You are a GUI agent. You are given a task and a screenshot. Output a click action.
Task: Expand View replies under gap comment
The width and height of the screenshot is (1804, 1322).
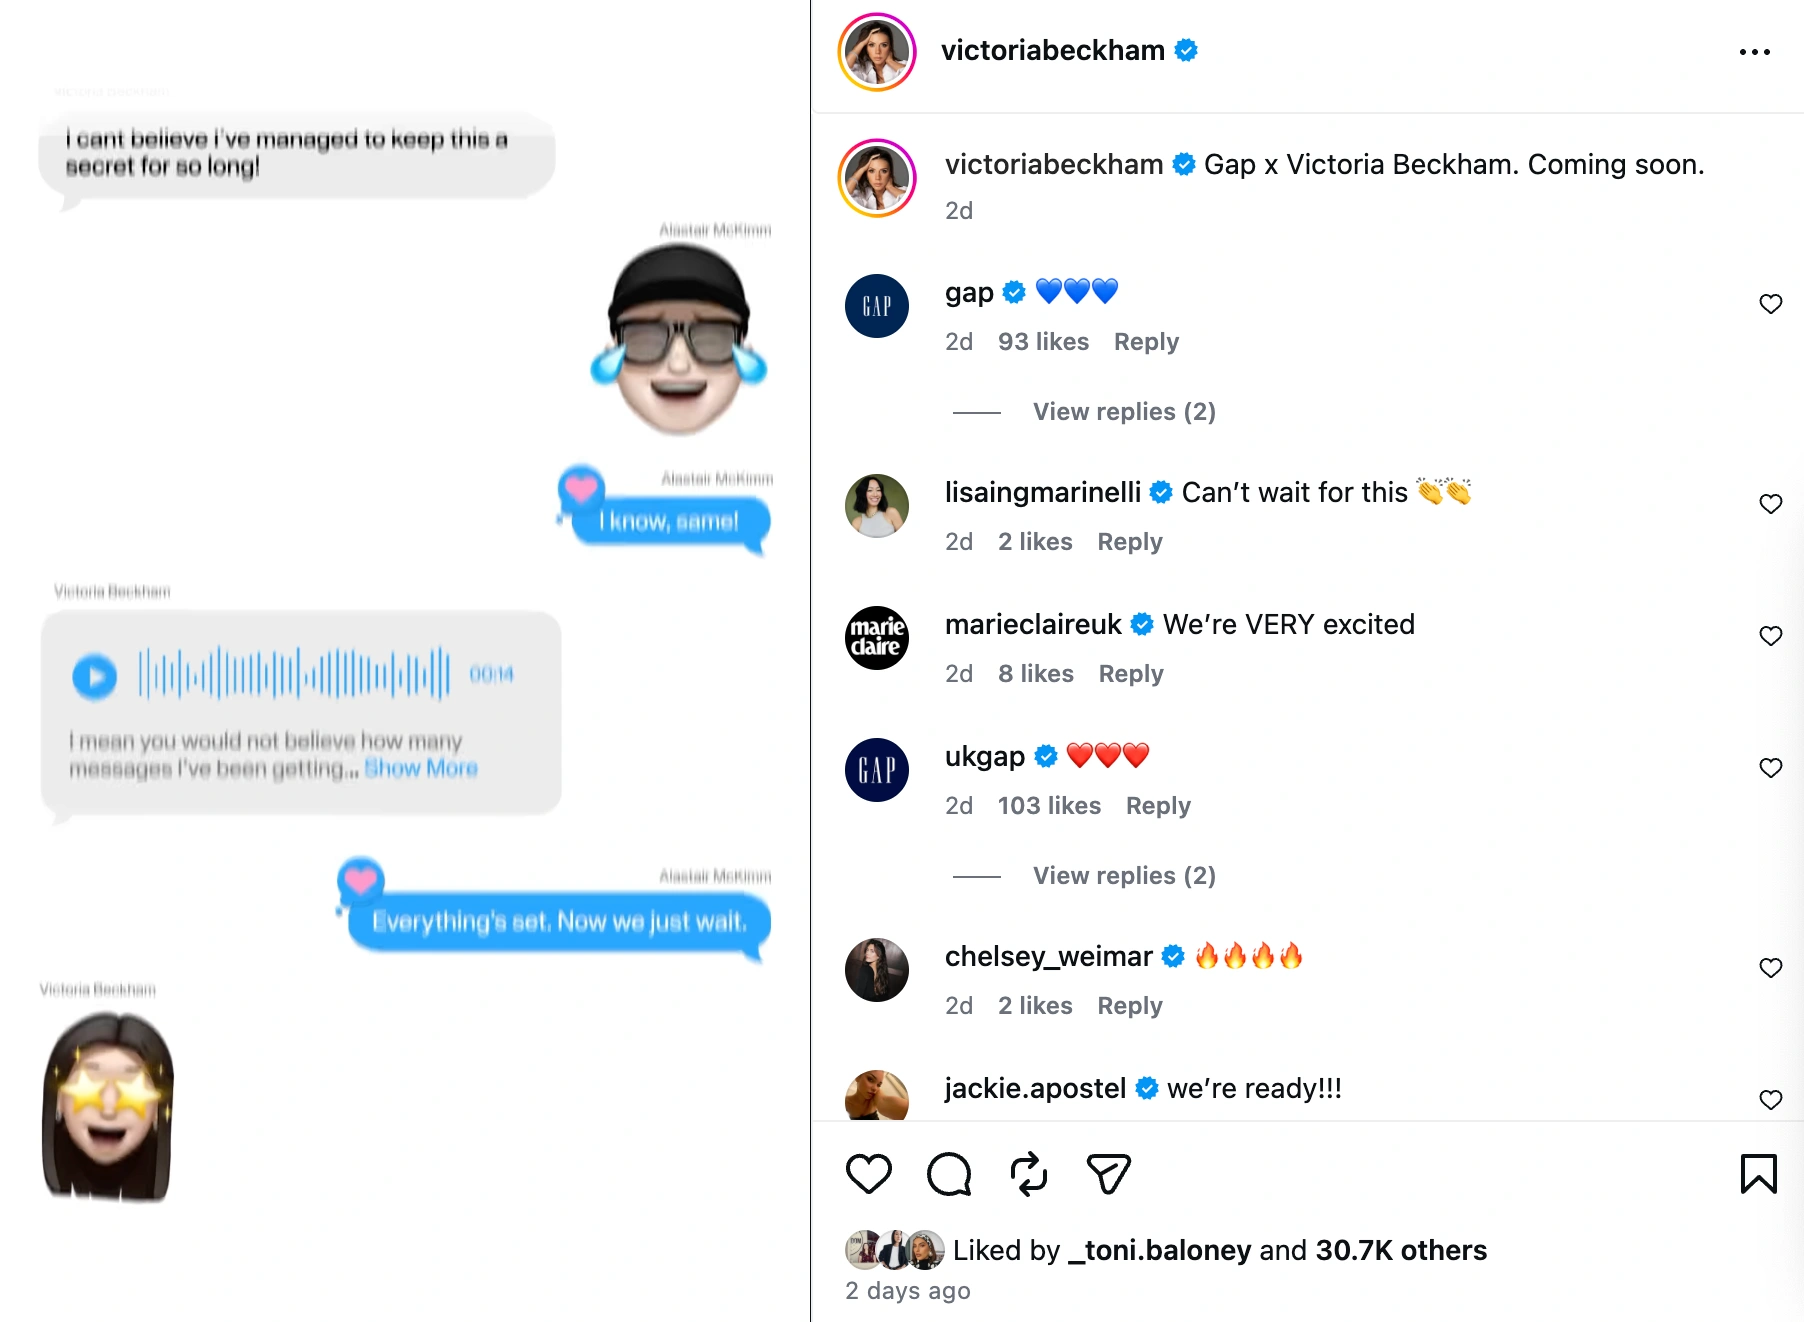[1124, 412]
